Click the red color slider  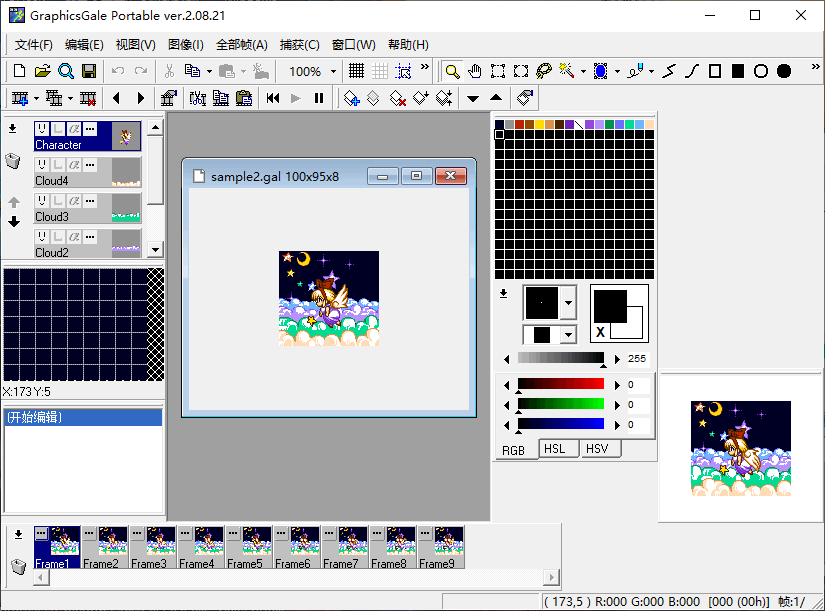(x=561, y=384)
